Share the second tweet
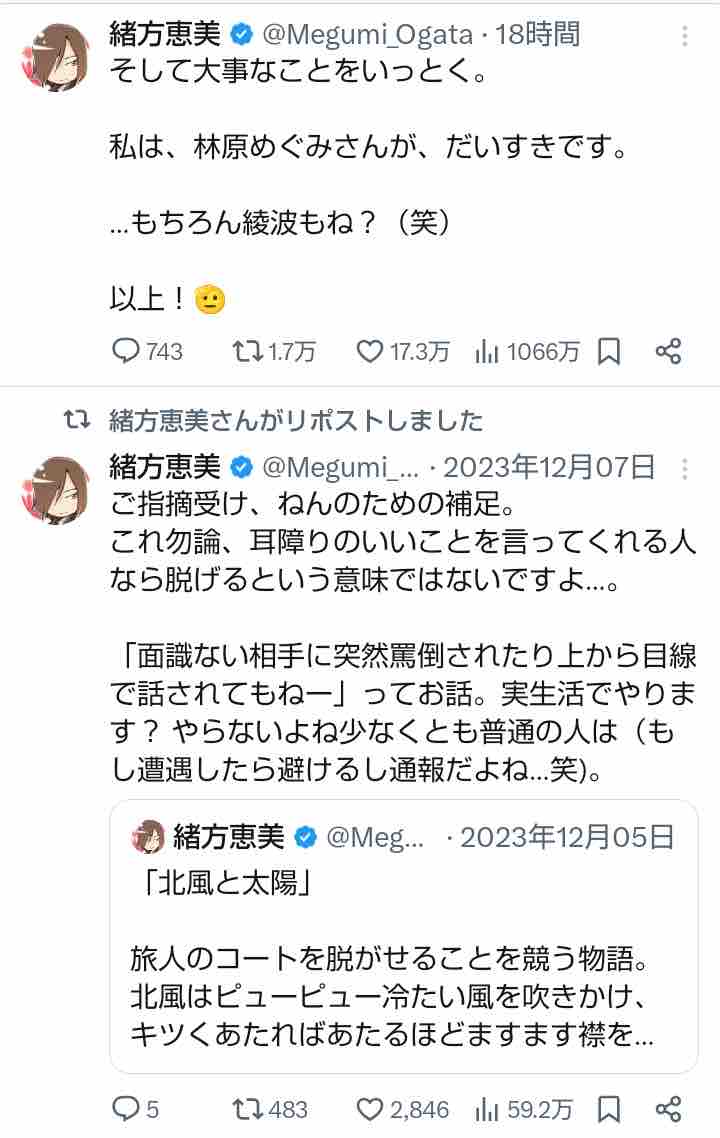720x1138 pixels. pos(668,1109)
